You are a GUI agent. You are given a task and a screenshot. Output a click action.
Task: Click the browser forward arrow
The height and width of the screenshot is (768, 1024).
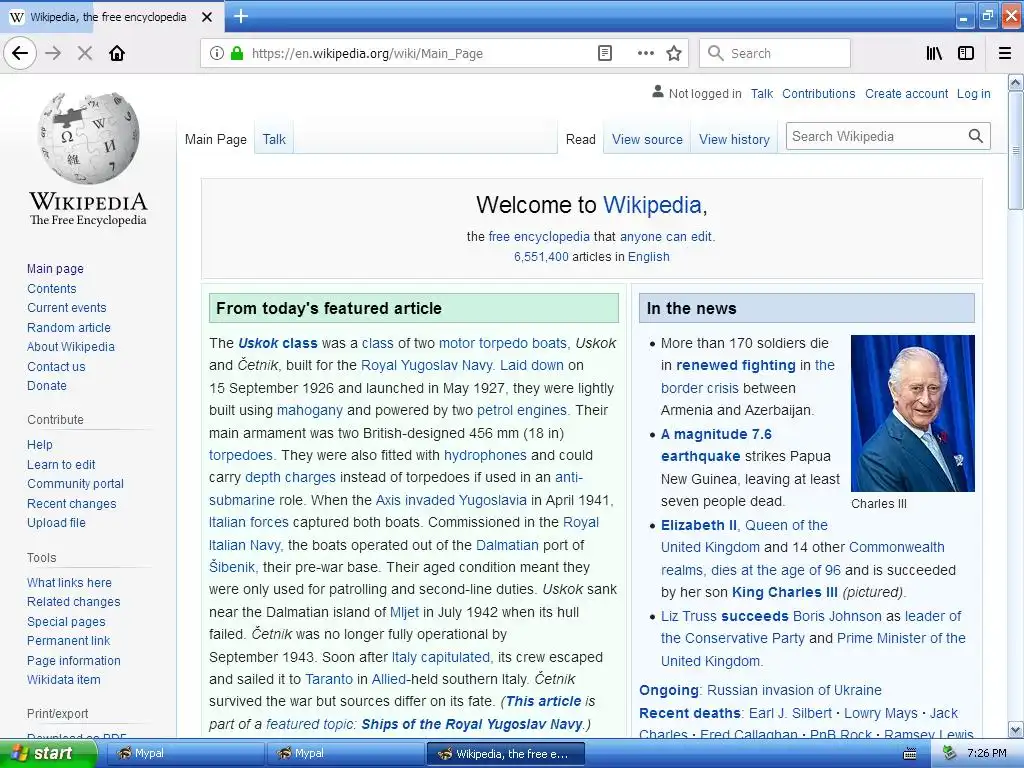pyautogui.click(x=53, y=53)
